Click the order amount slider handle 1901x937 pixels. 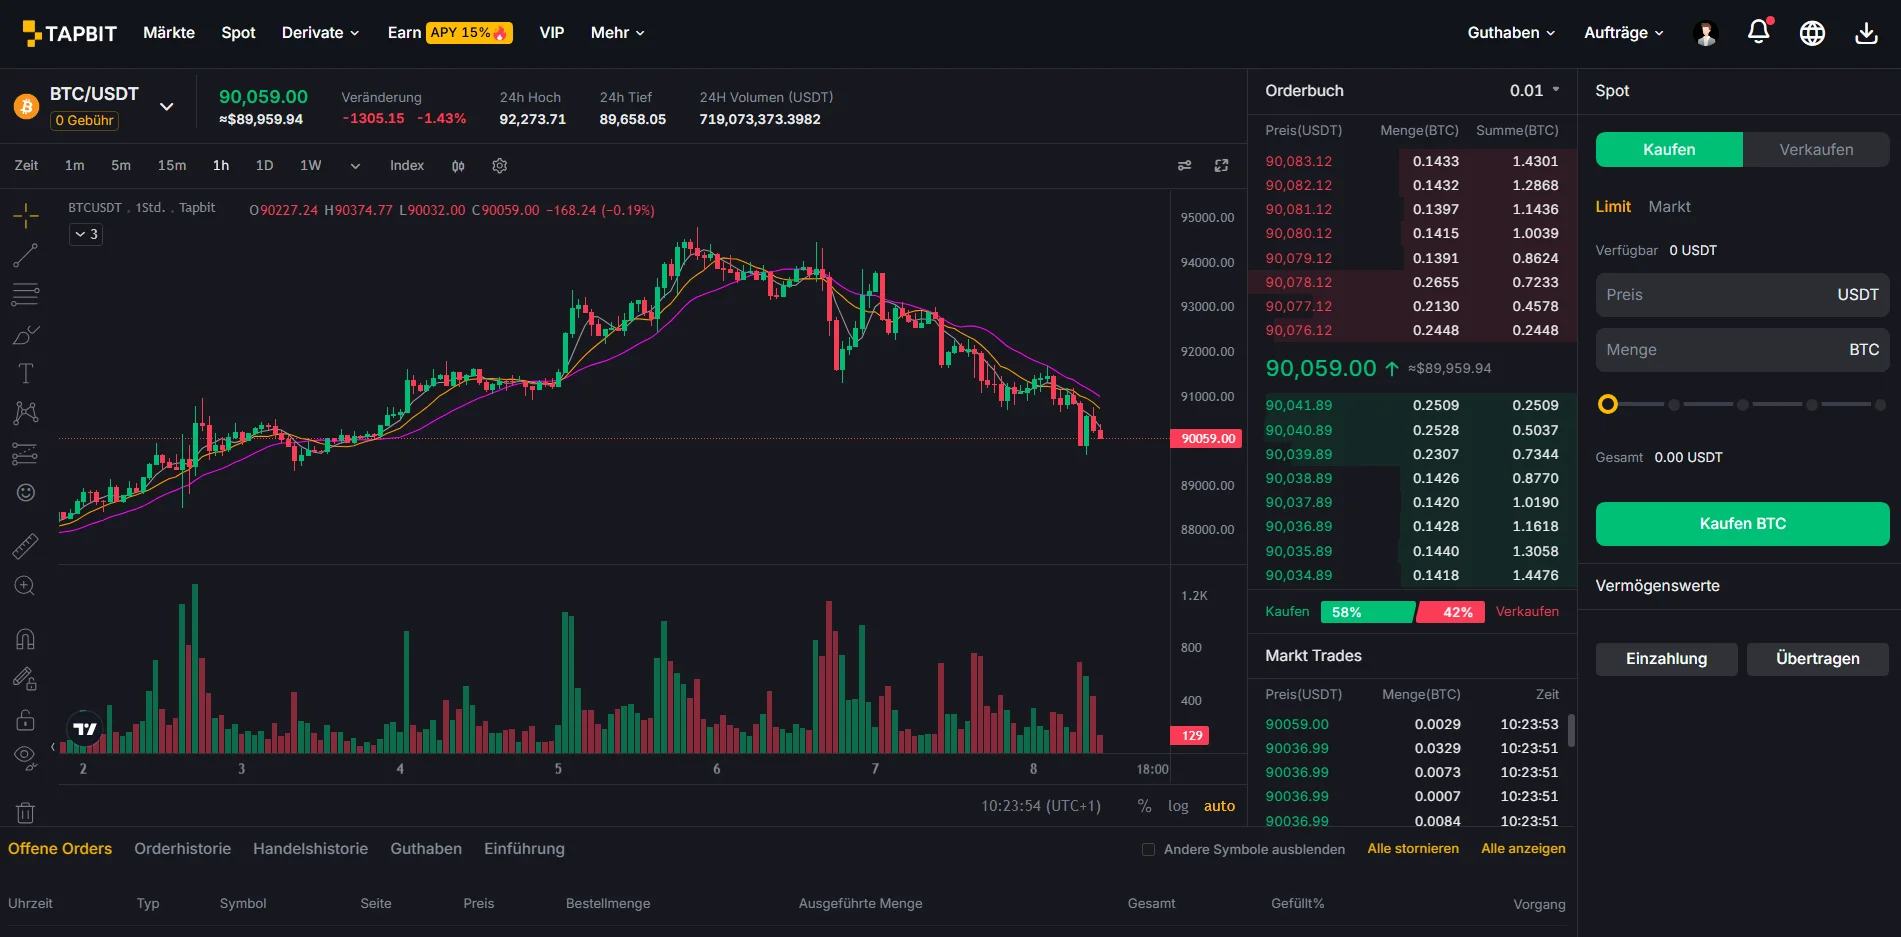(1608, 405)
